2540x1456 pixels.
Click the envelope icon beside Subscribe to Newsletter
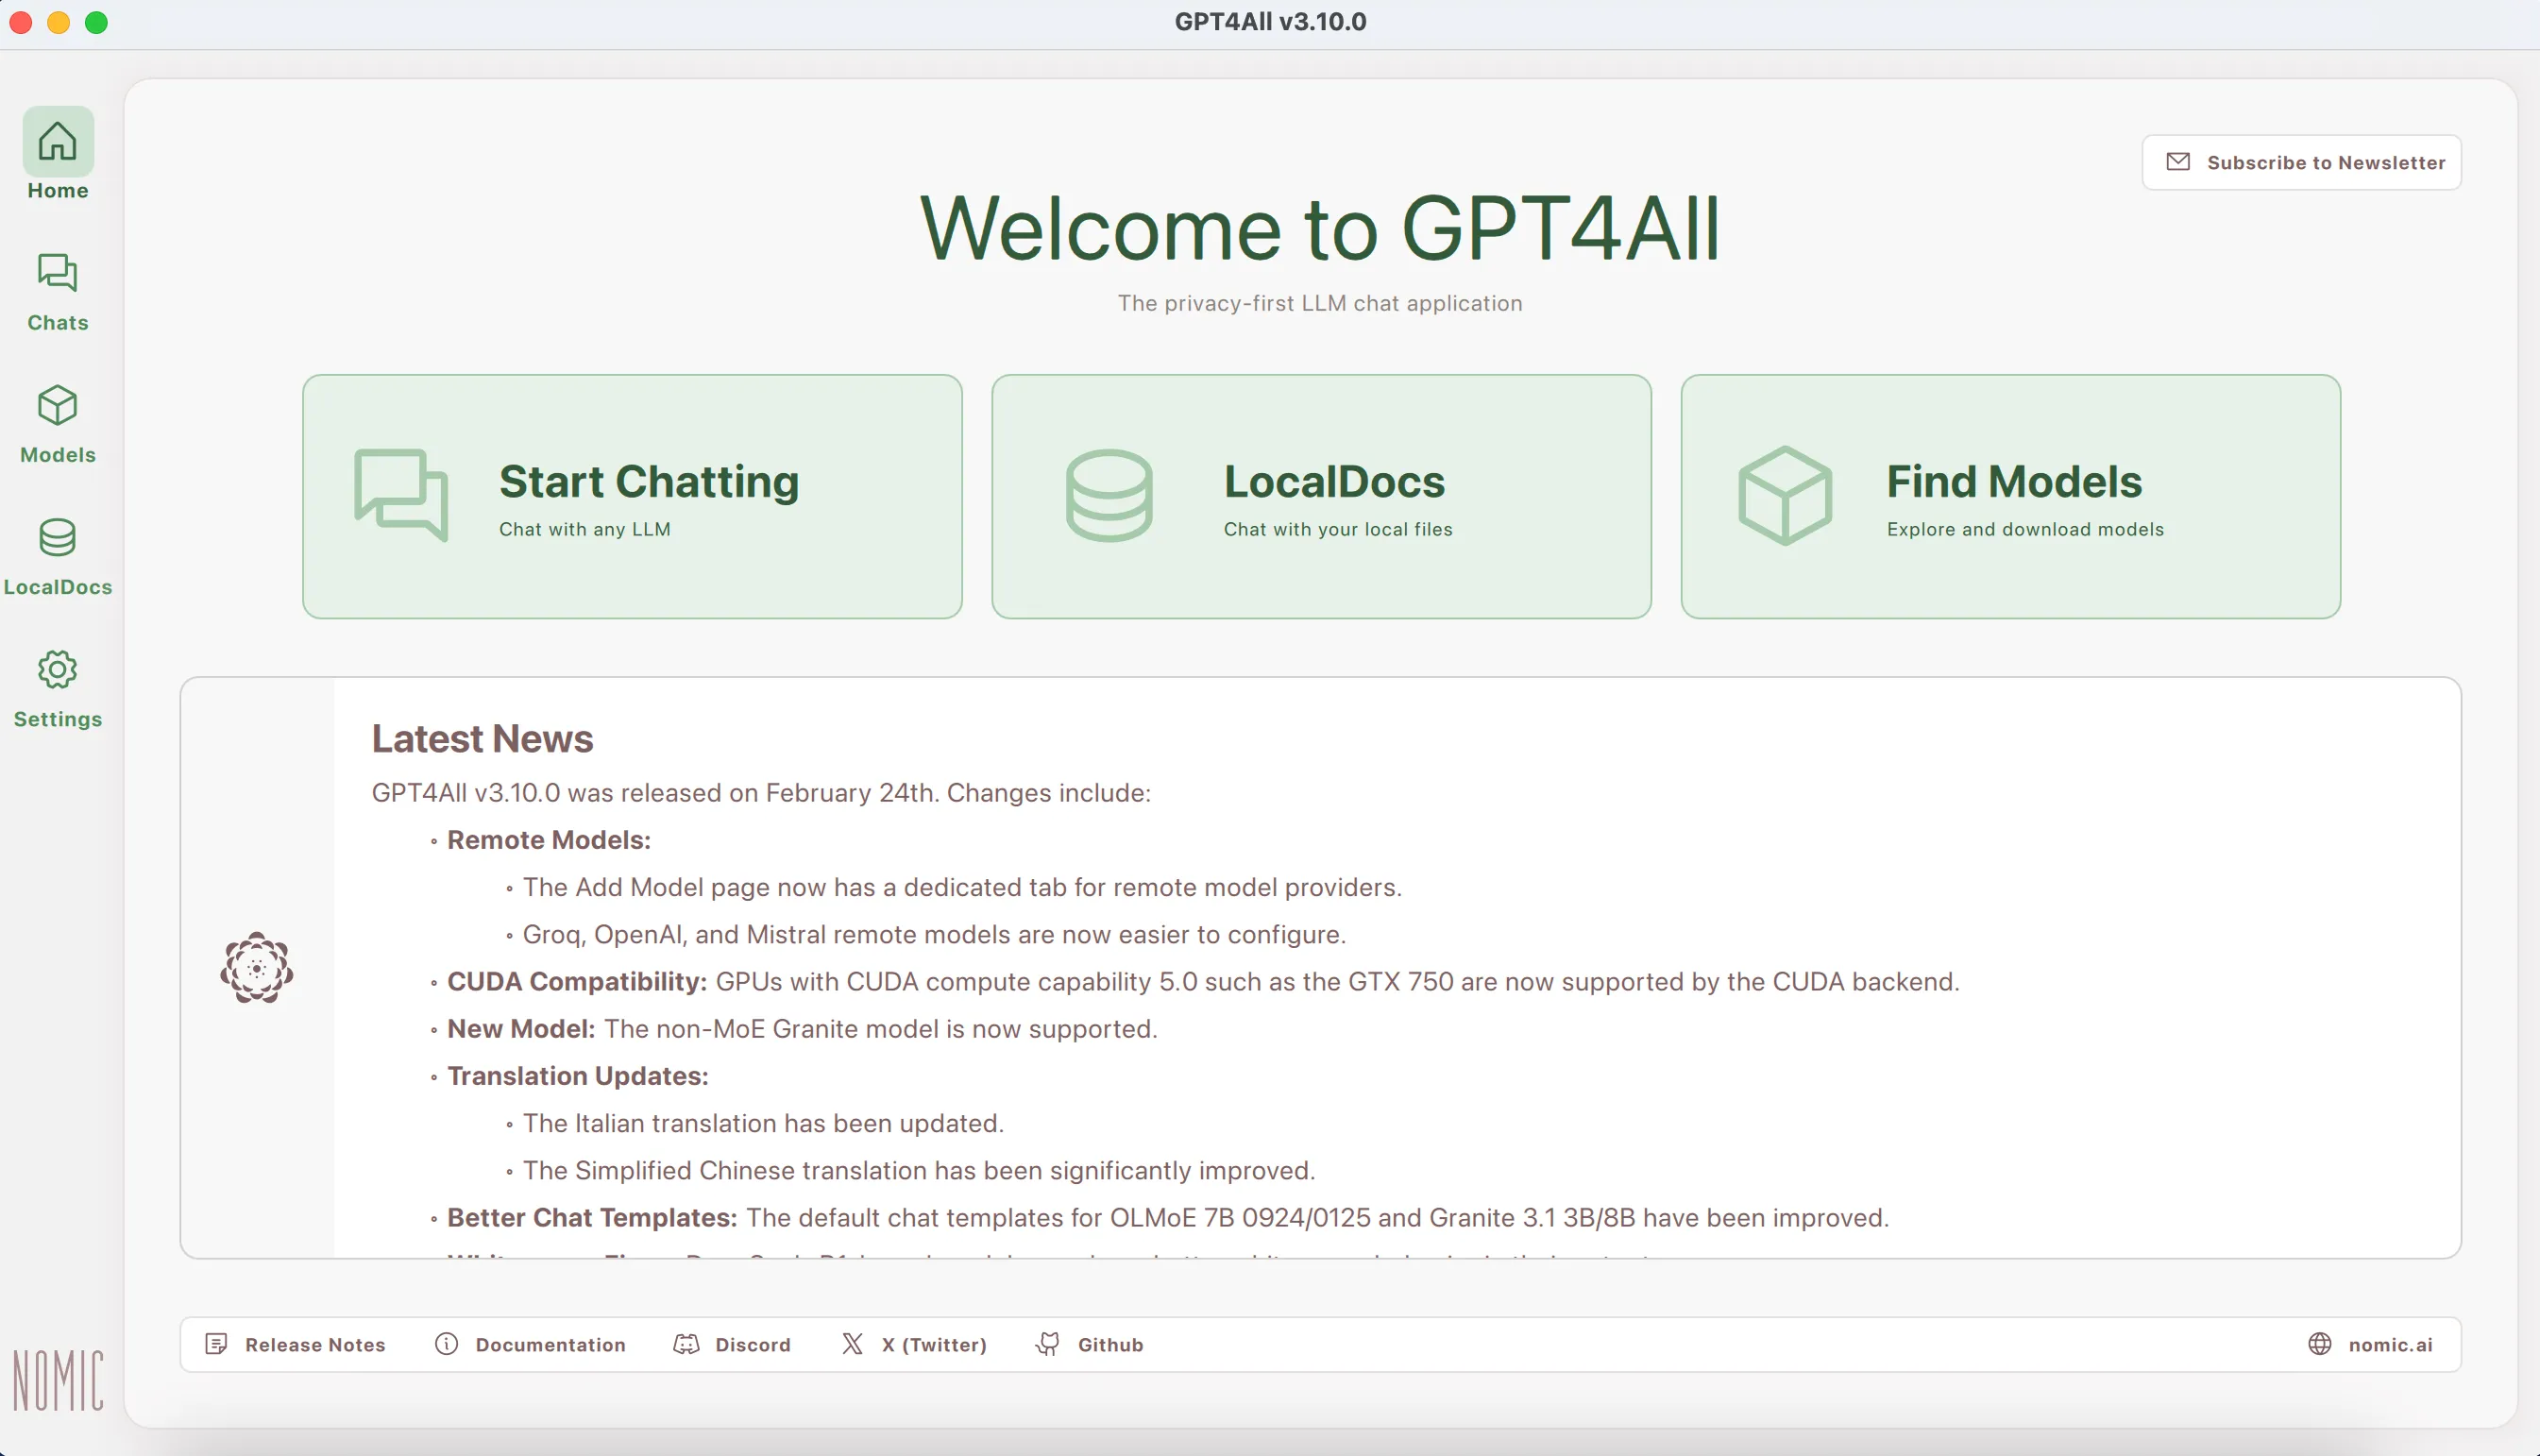pyautogui.click(x=2178, y=162)
